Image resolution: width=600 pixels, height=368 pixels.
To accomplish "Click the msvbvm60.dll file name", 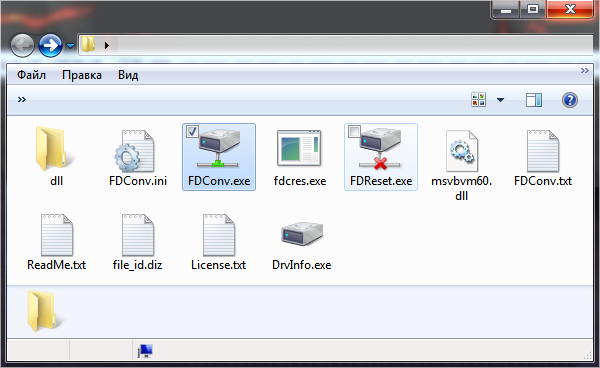I will [461, 188].
